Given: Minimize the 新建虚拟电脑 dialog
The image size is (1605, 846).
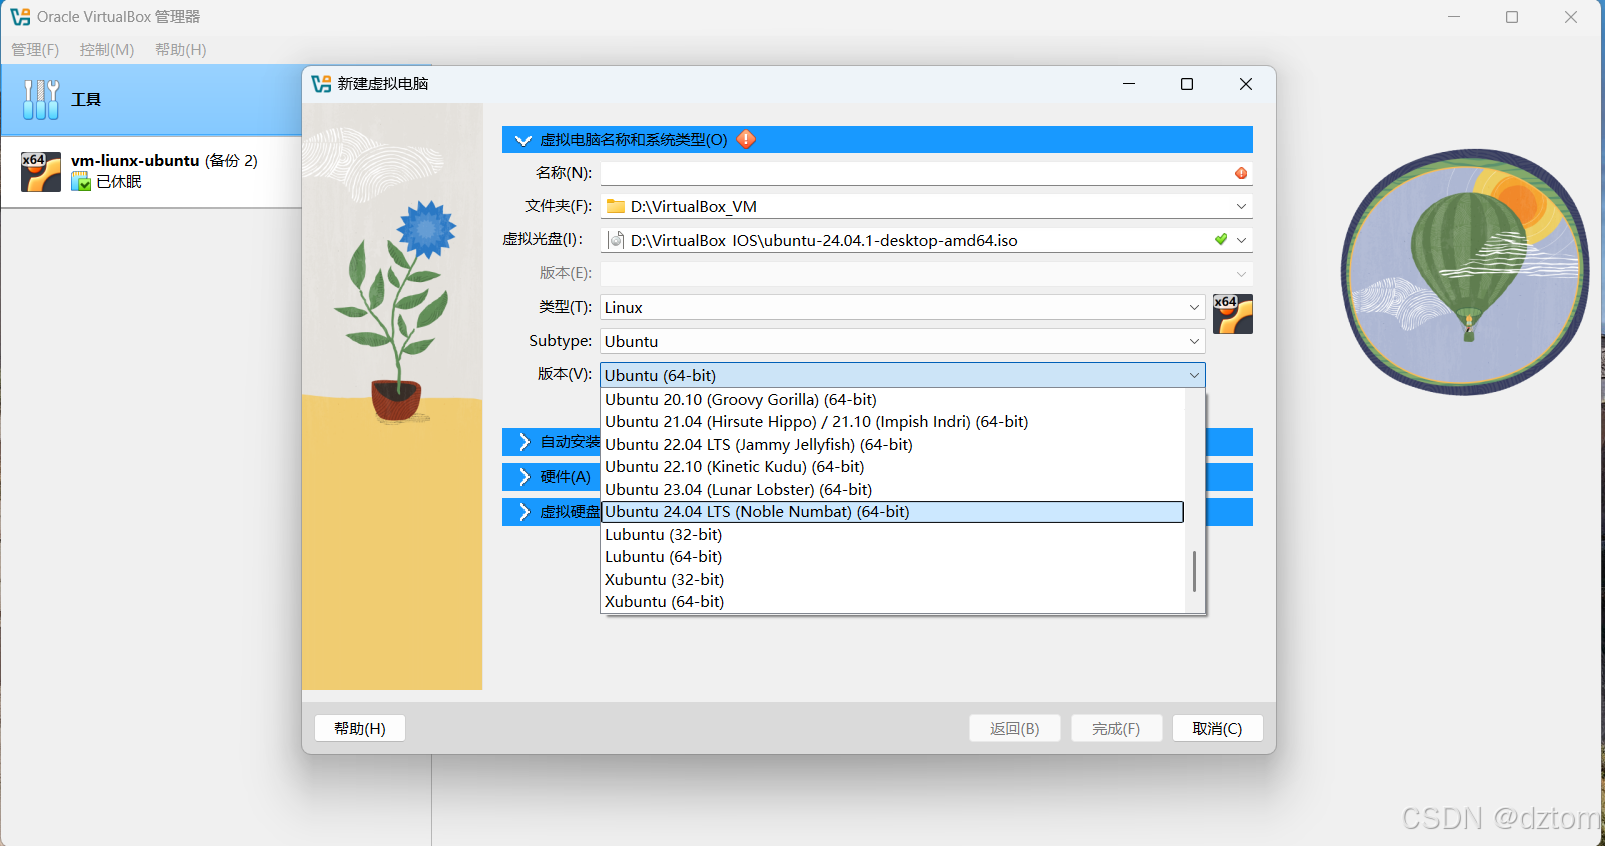Looking at the screenshot, I should click(x=1129, y=84).
